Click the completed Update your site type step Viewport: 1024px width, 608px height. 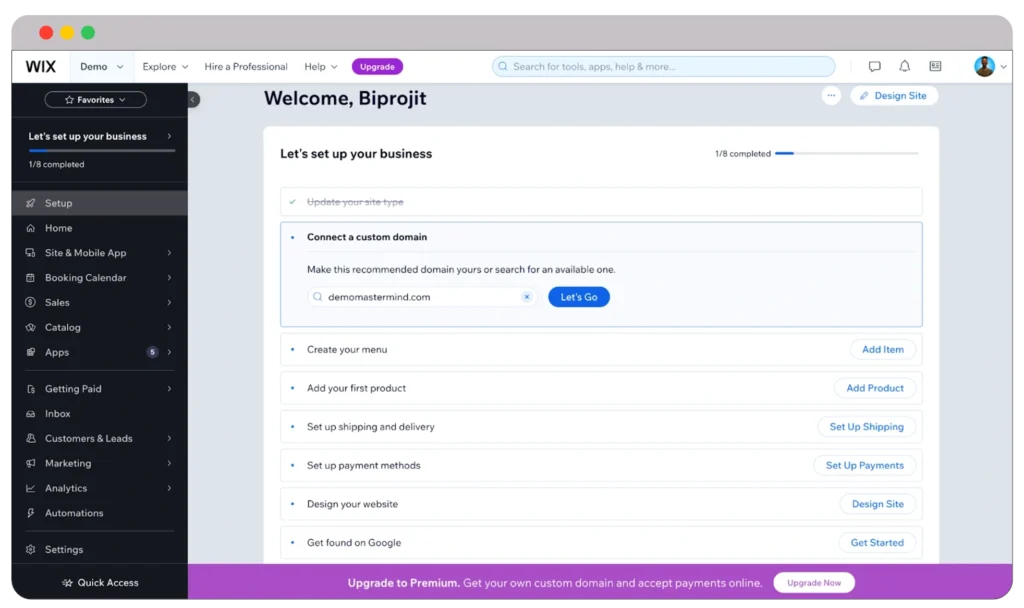pyautogui.click(x=355, y=202)
